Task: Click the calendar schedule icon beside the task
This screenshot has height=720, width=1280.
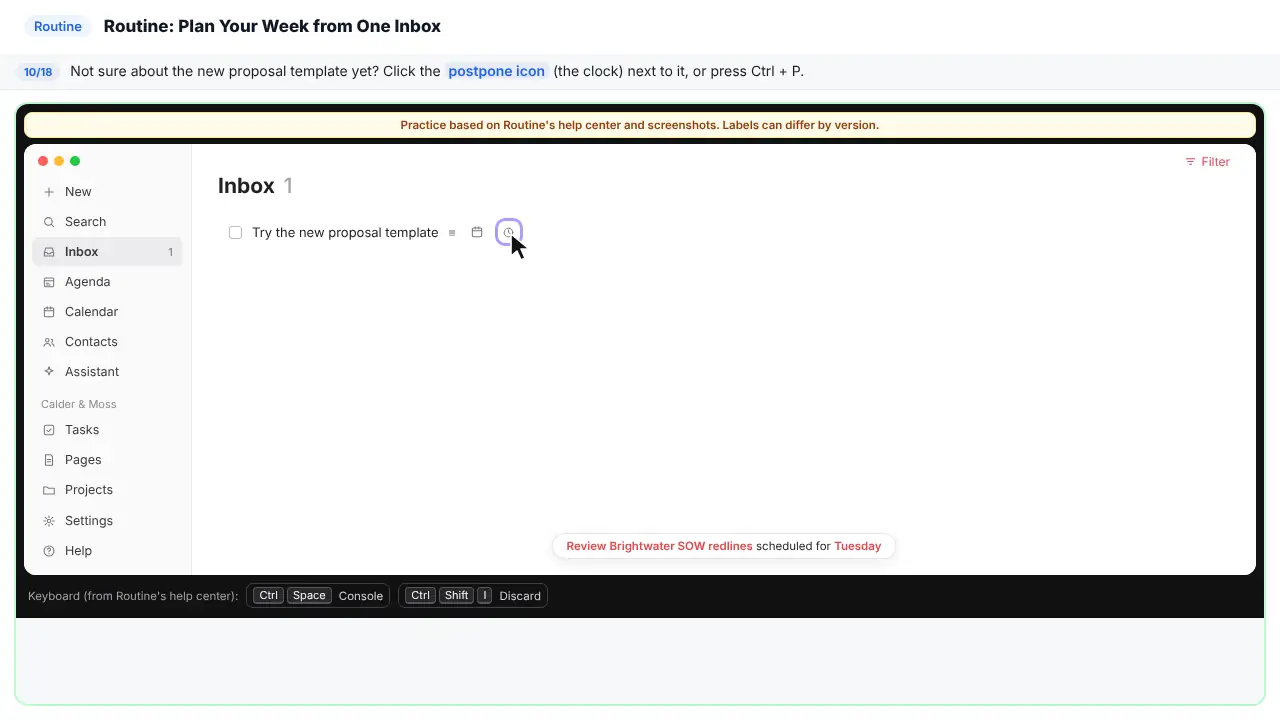Action: pos(477,232)
